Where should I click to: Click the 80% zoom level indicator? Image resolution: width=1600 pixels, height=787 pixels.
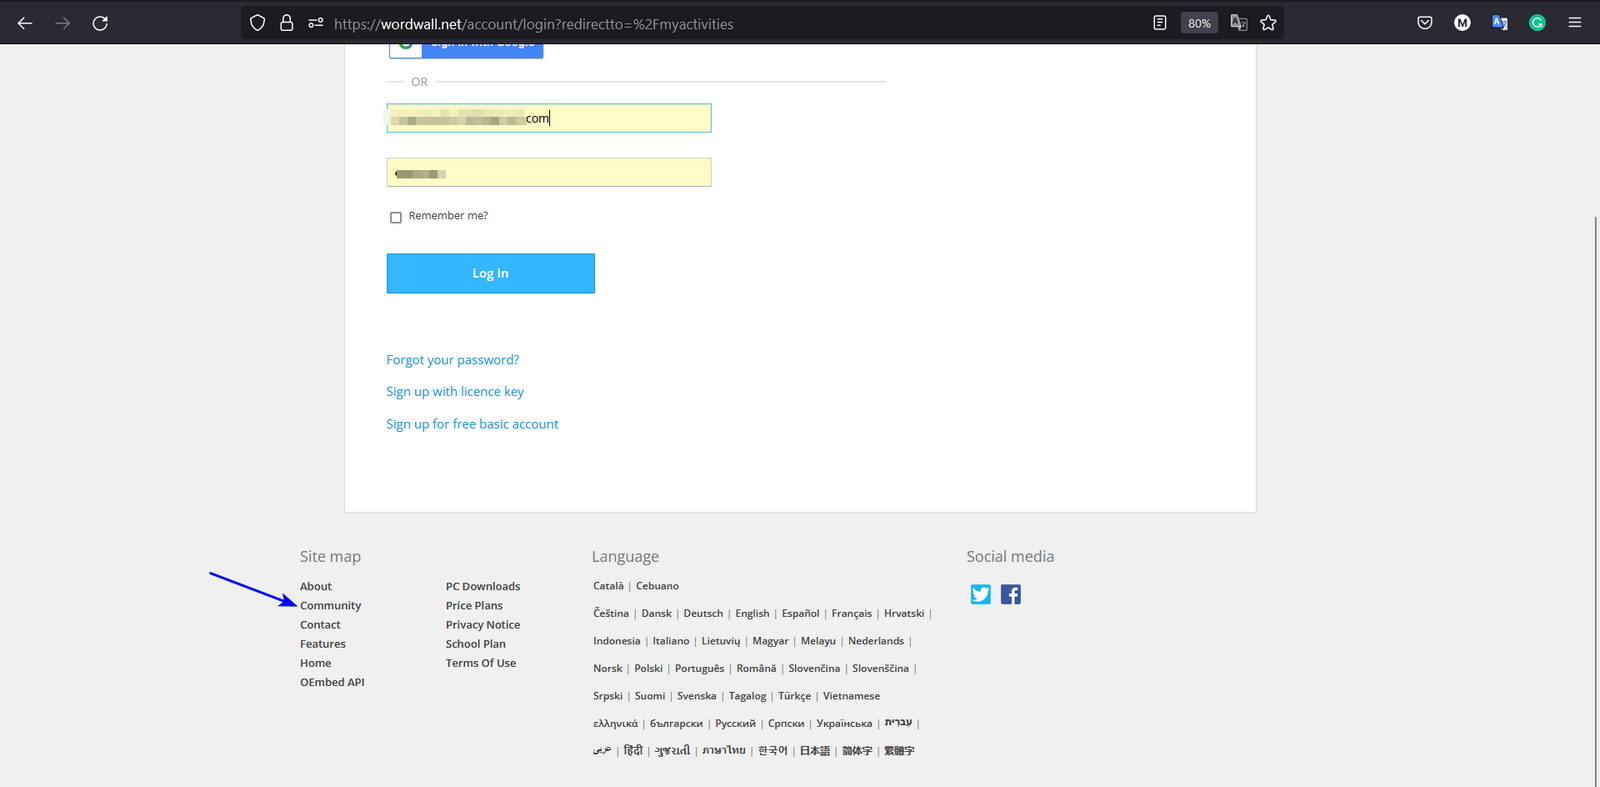pyautogui.click(x=1199, y=23)
